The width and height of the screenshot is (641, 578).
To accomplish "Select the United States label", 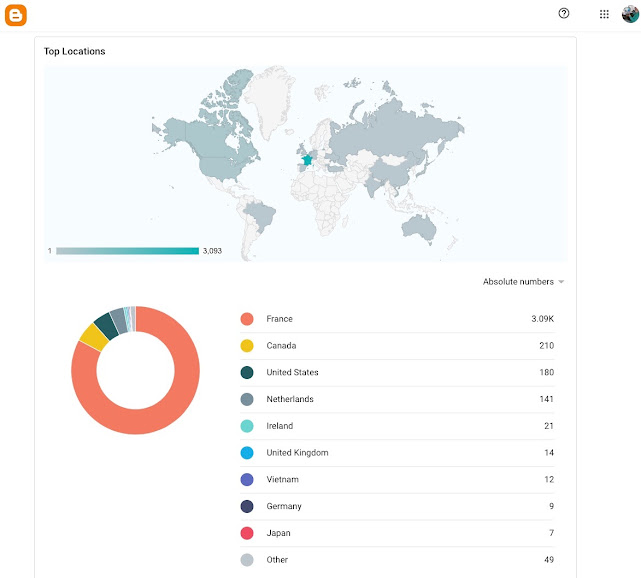I will click(x=292, y=372).
